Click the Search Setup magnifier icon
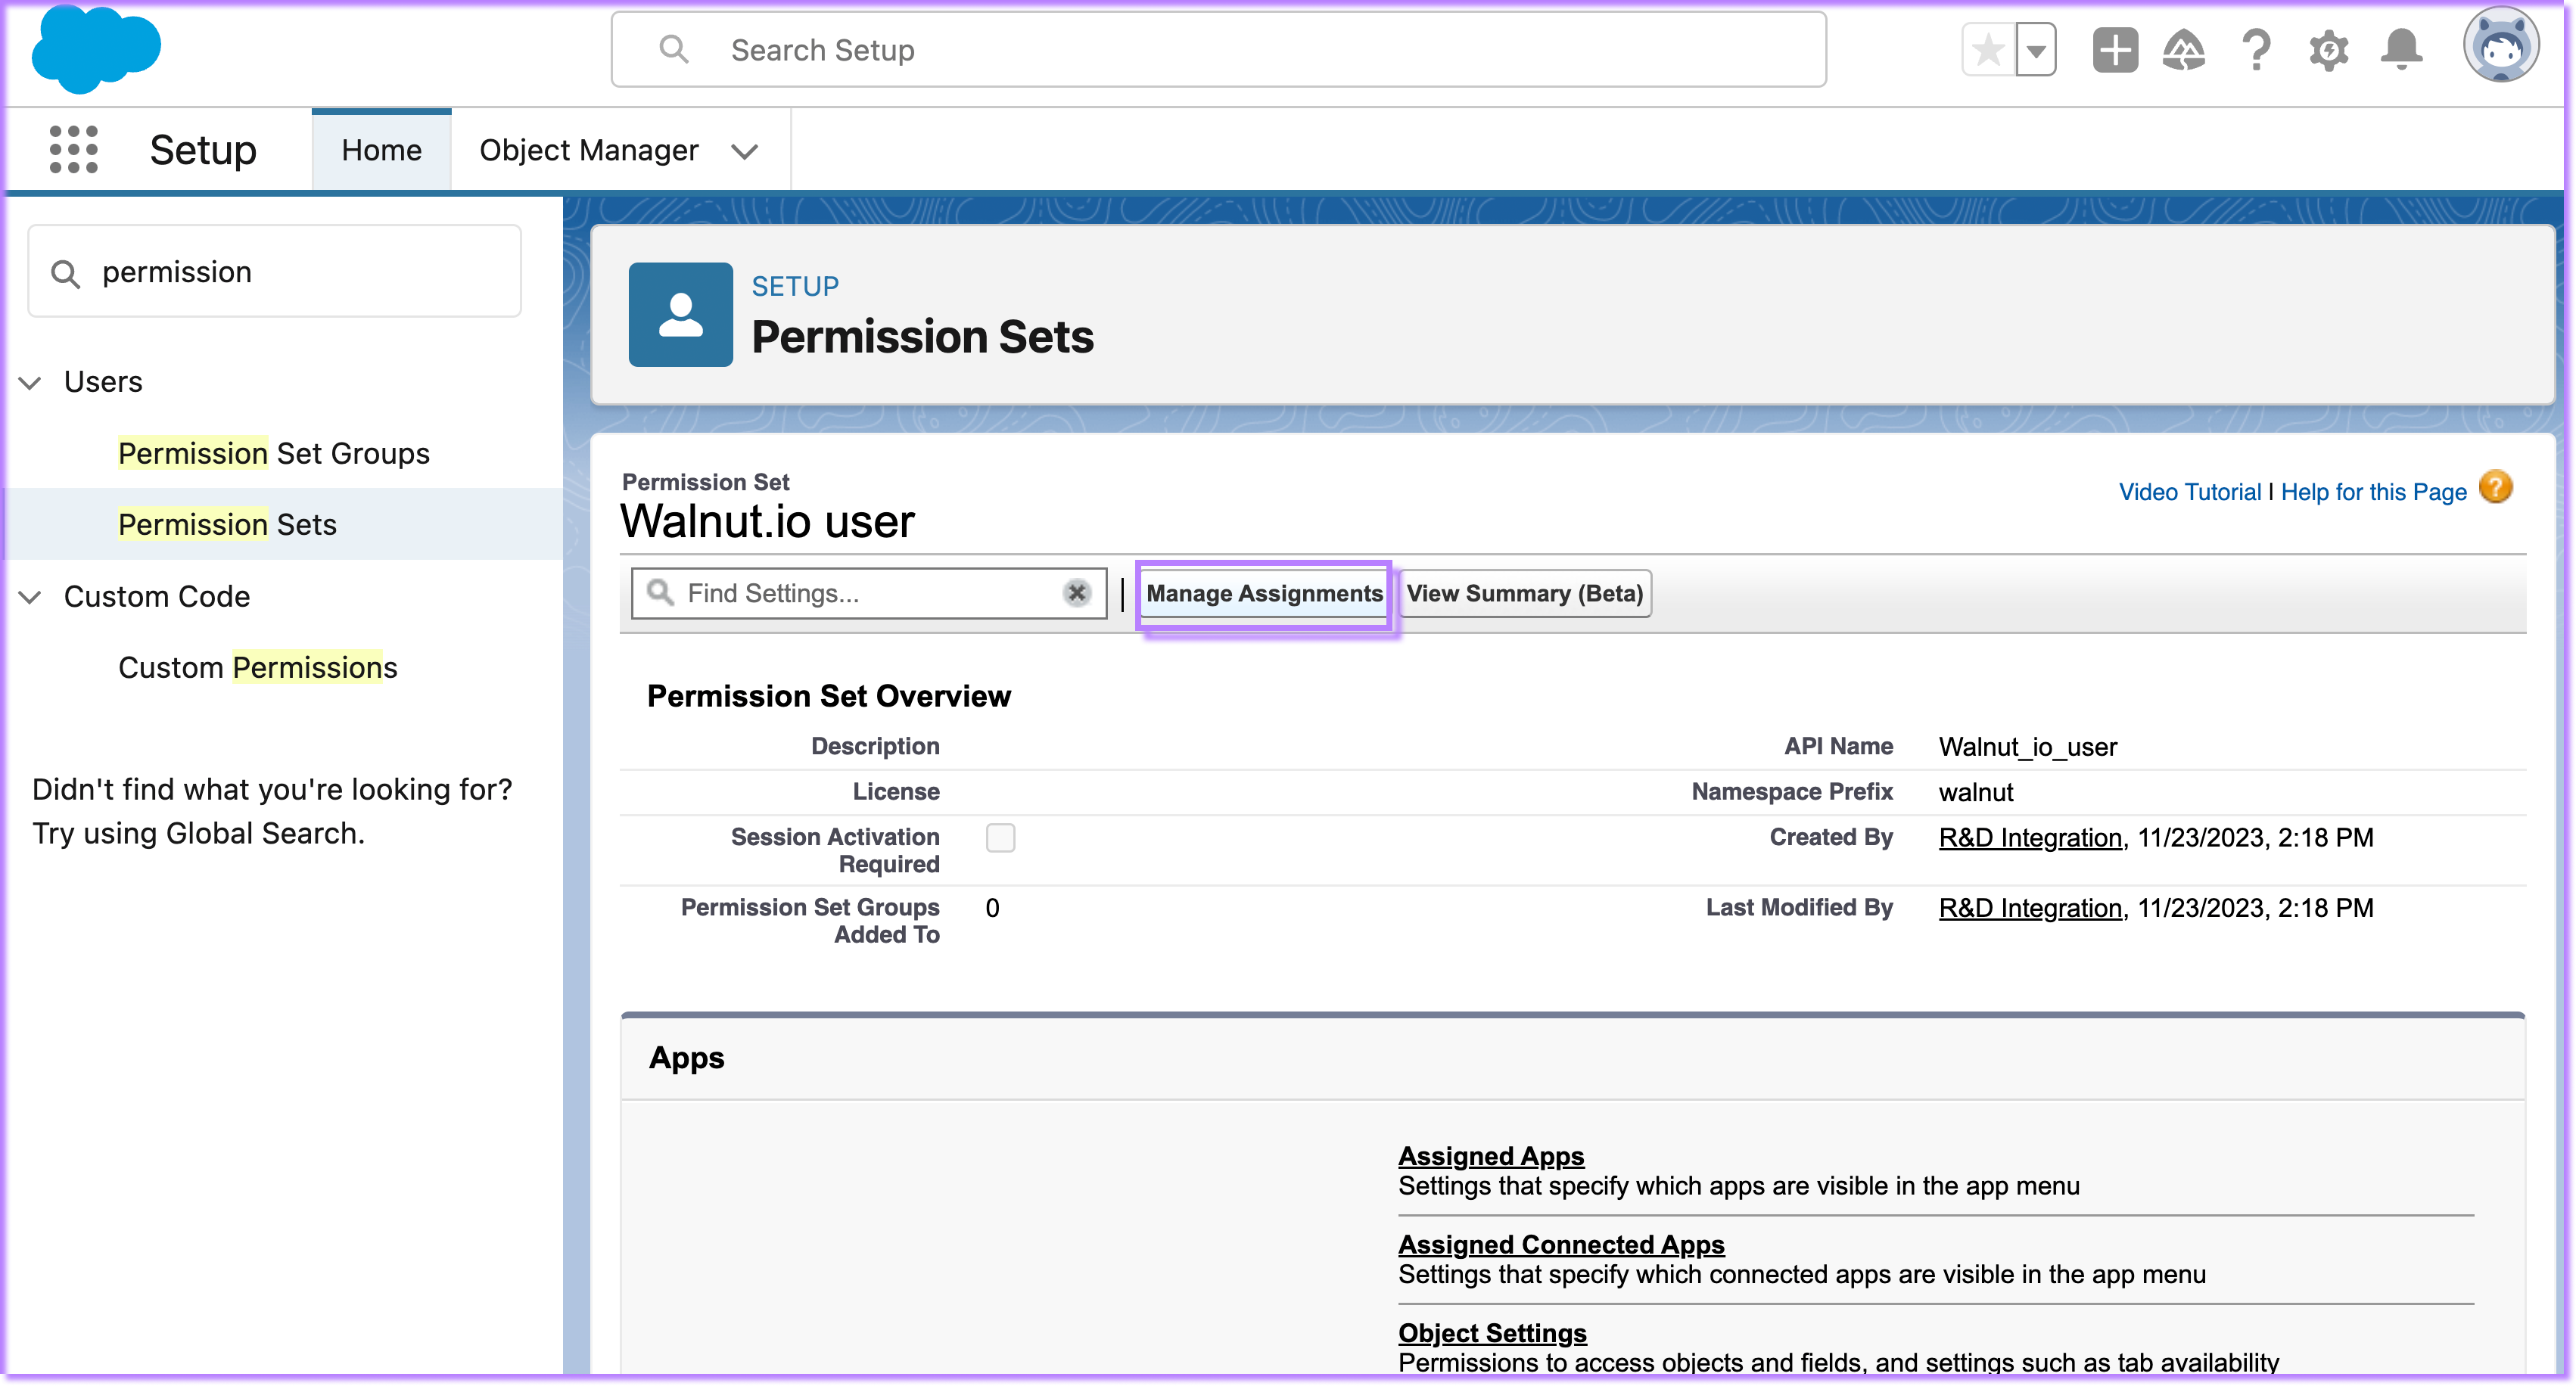Screen dimensions: 2576x1386 click(675, 49)
